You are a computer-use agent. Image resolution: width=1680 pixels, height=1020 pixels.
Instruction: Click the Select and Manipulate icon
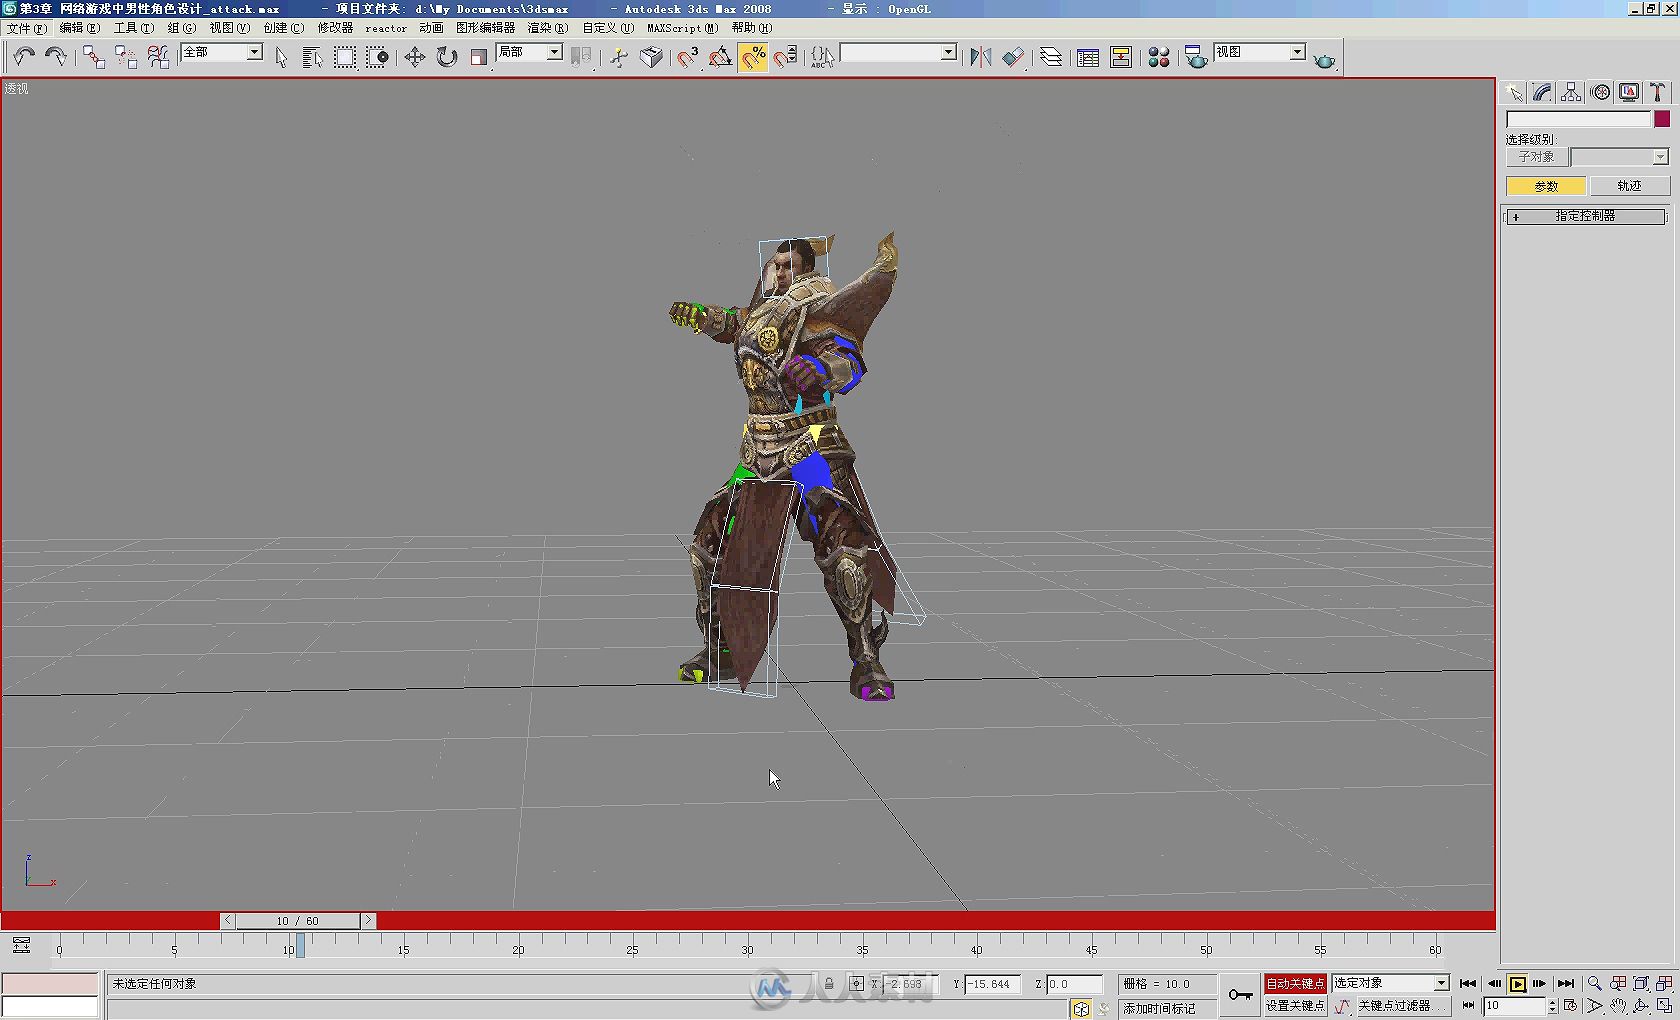619,57
